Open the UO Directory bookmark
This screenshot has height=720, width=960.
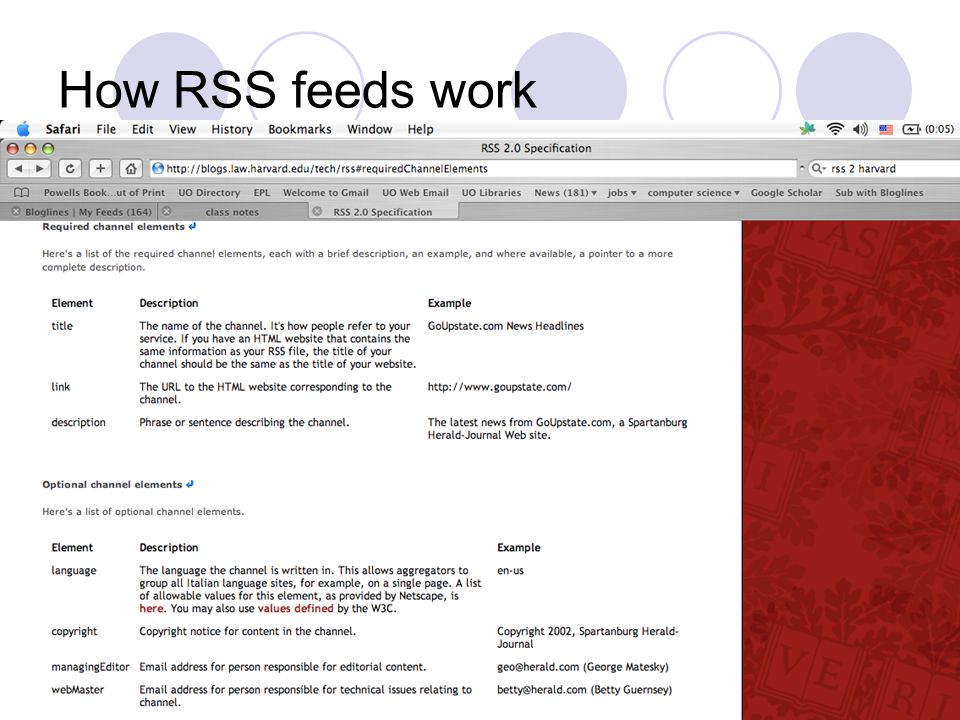click(209, 193)
